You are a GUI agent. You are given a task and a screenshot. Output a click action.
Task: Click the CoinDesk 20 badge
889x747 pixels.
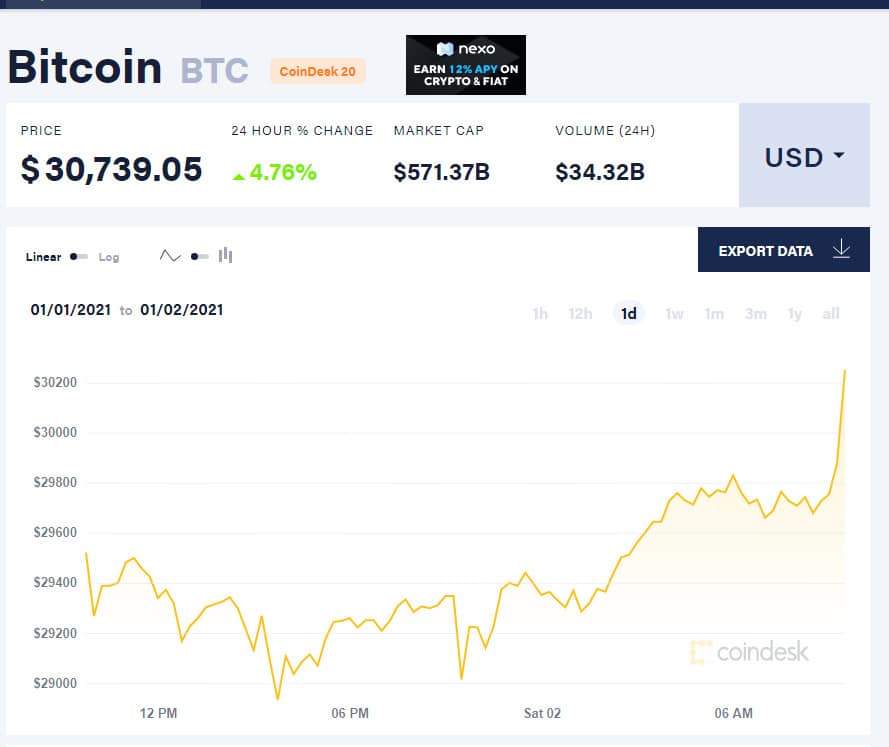pos(318,71)
